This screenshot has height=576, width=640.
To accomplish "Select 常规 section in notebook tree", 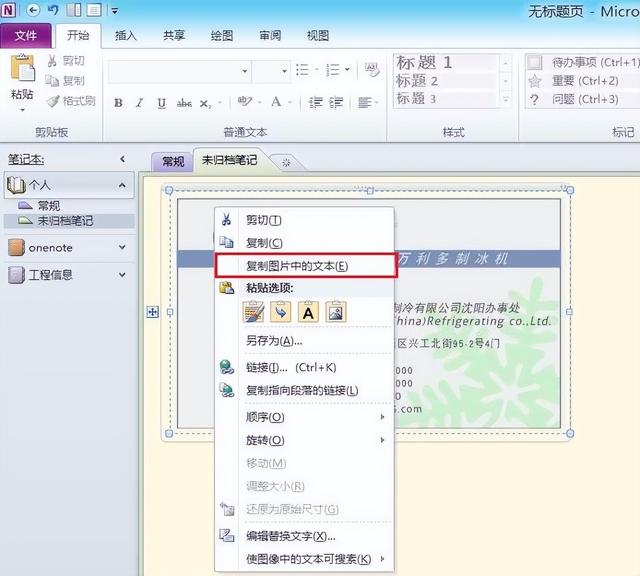I will click(x=49, y=206).
